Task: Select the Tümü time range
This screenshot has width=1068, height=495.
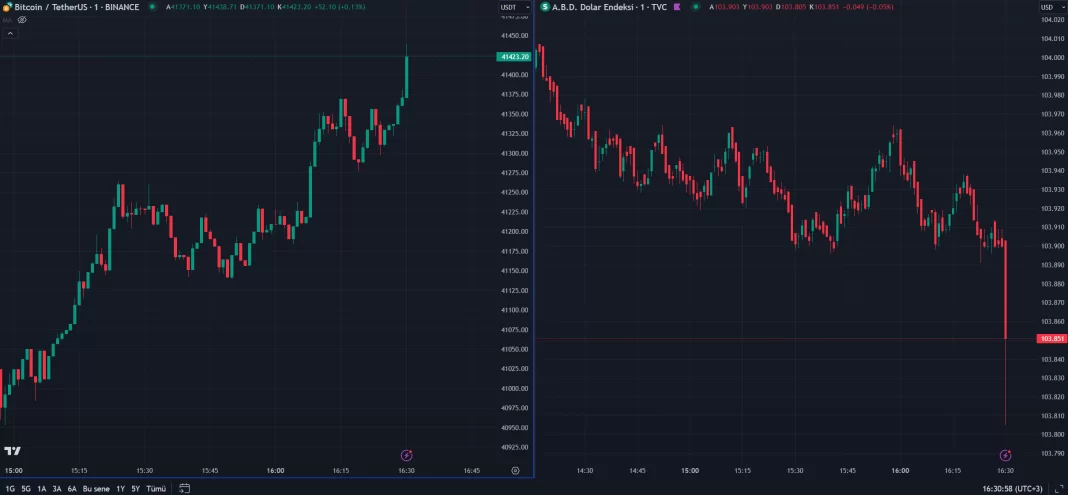Action: point(156,489)
